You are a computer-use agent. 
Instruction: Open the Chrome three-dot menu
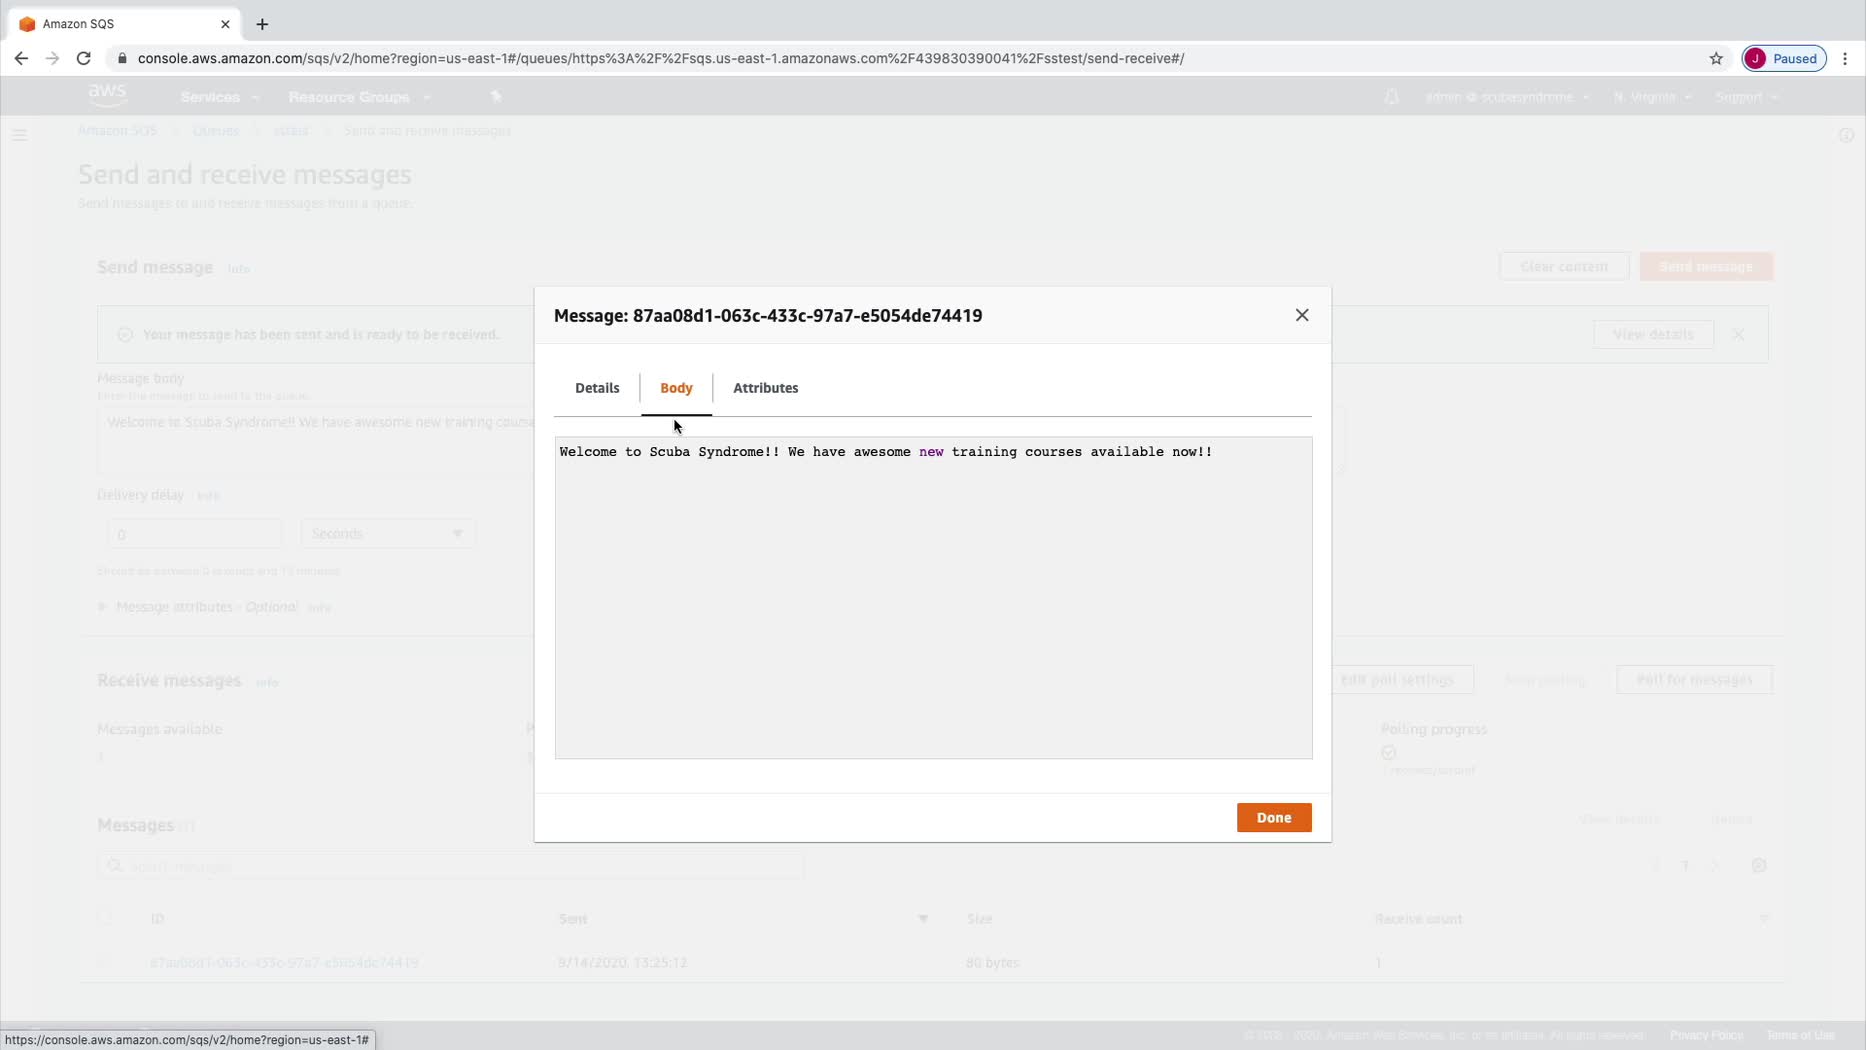coord(1845,58)
